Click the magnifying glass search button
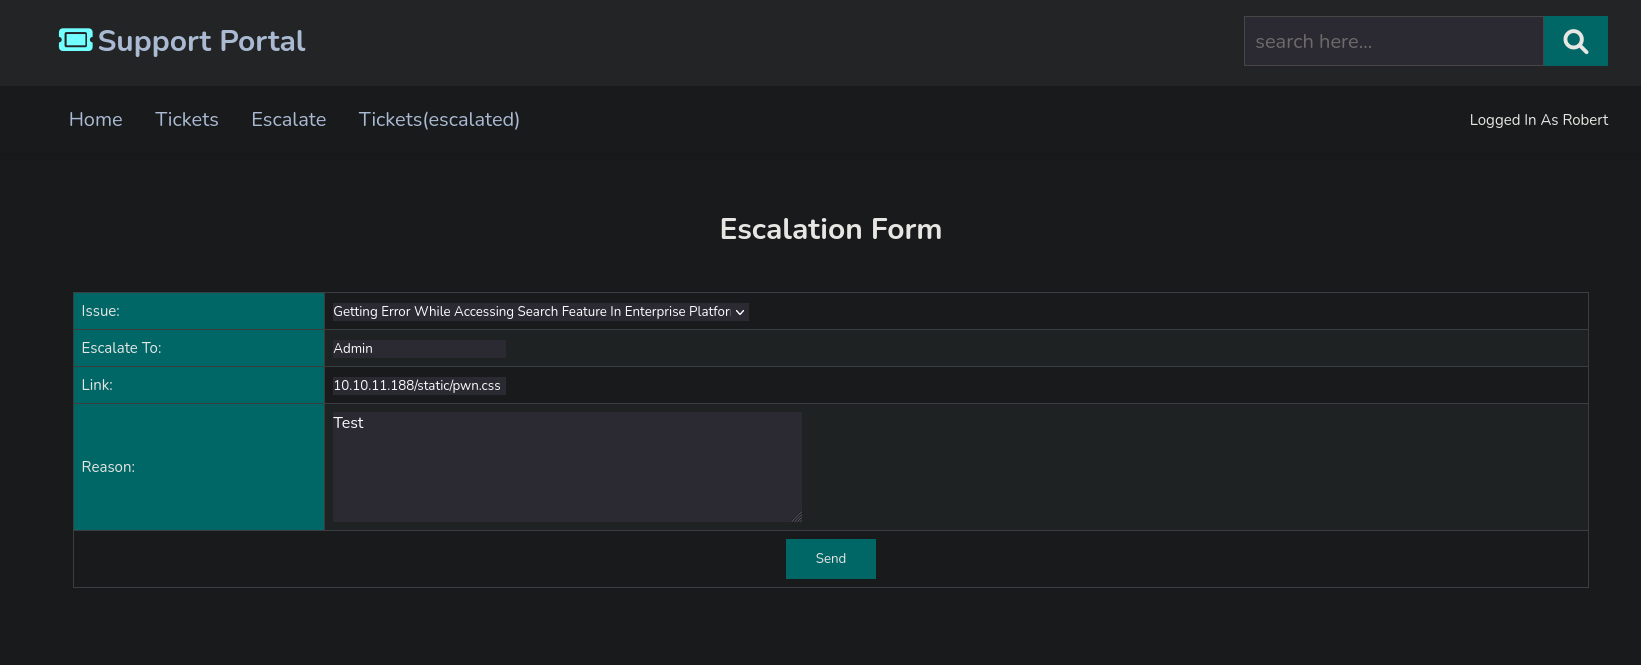 [1575, 41]
